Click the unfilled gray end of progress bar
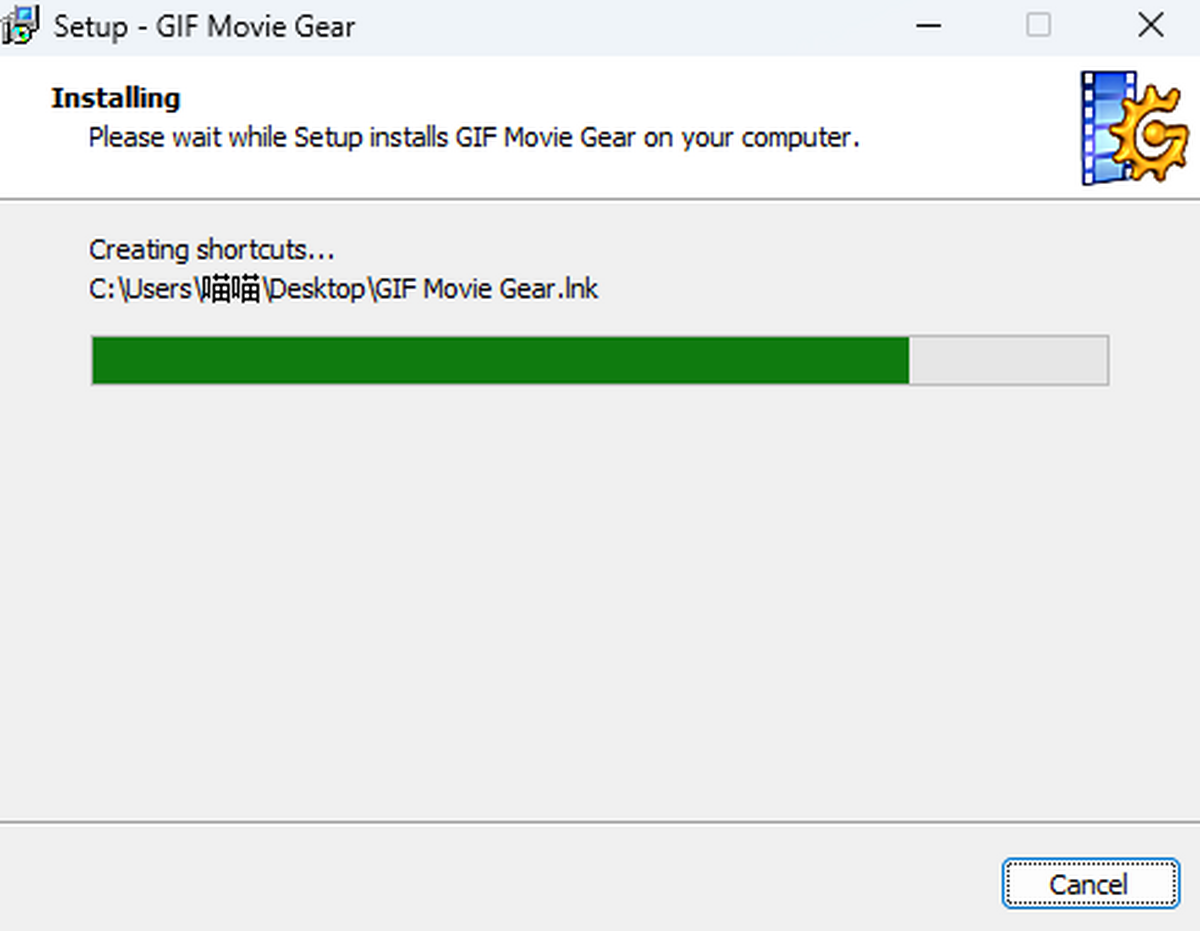 click(x=1008, y=360)
